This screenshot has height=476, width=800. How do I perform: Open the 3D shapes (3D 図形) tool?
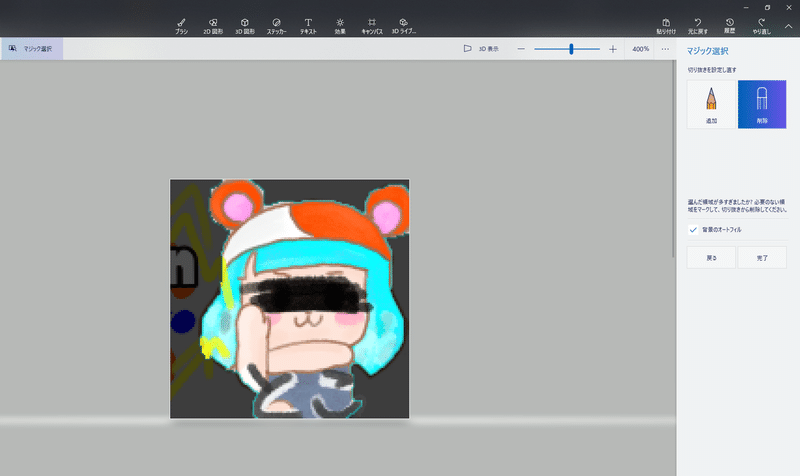click(245, 26)
